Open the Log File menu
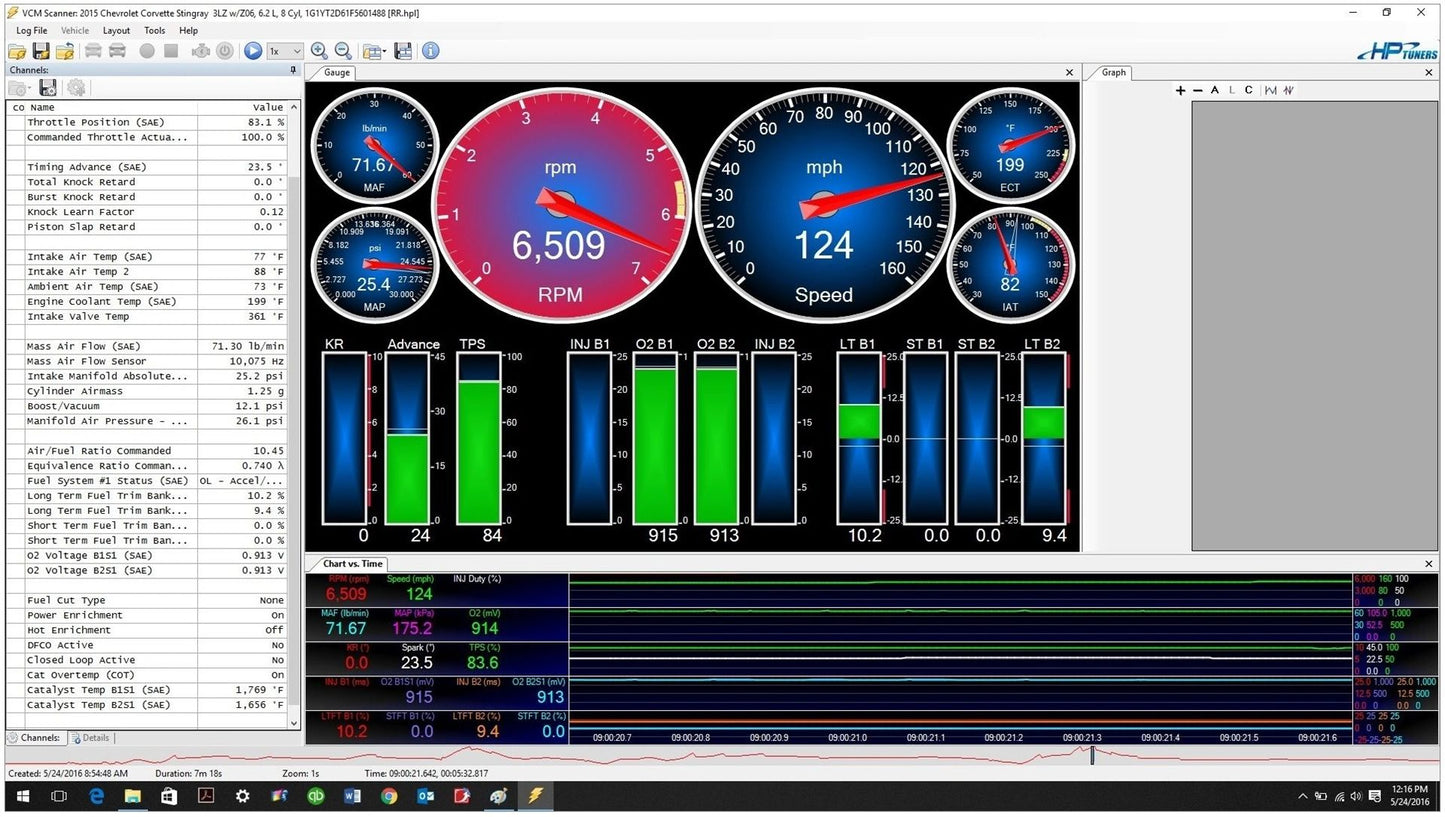Screen dimensions: 1445x817 (32, 31)
